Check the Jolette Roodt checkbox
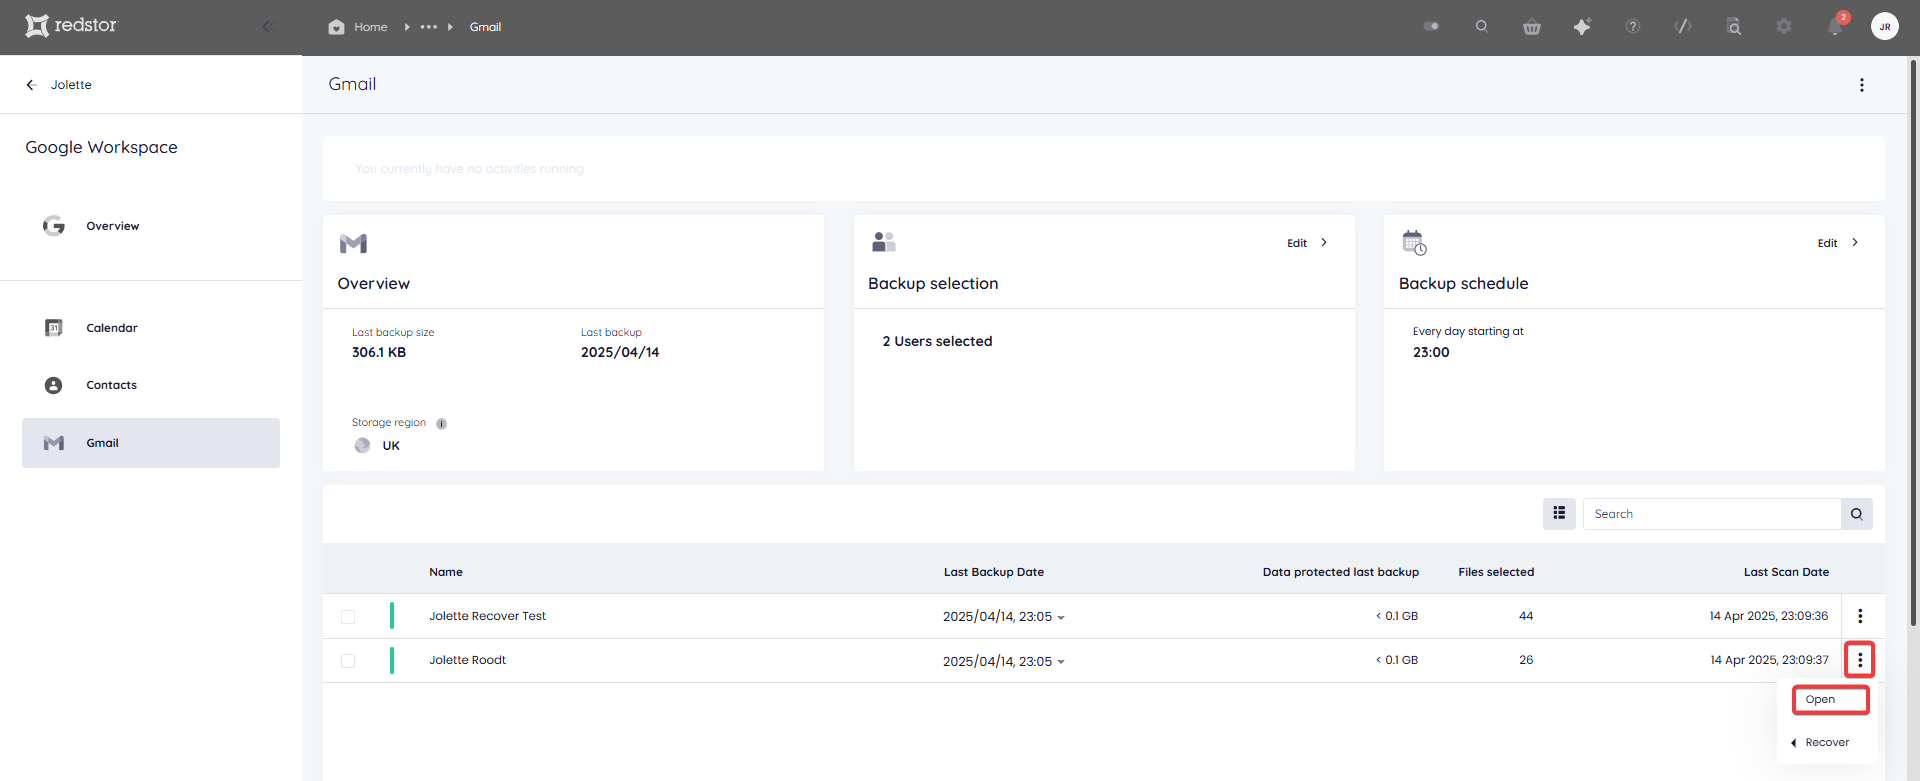The image size is (1920, 781). pos(348,661)
